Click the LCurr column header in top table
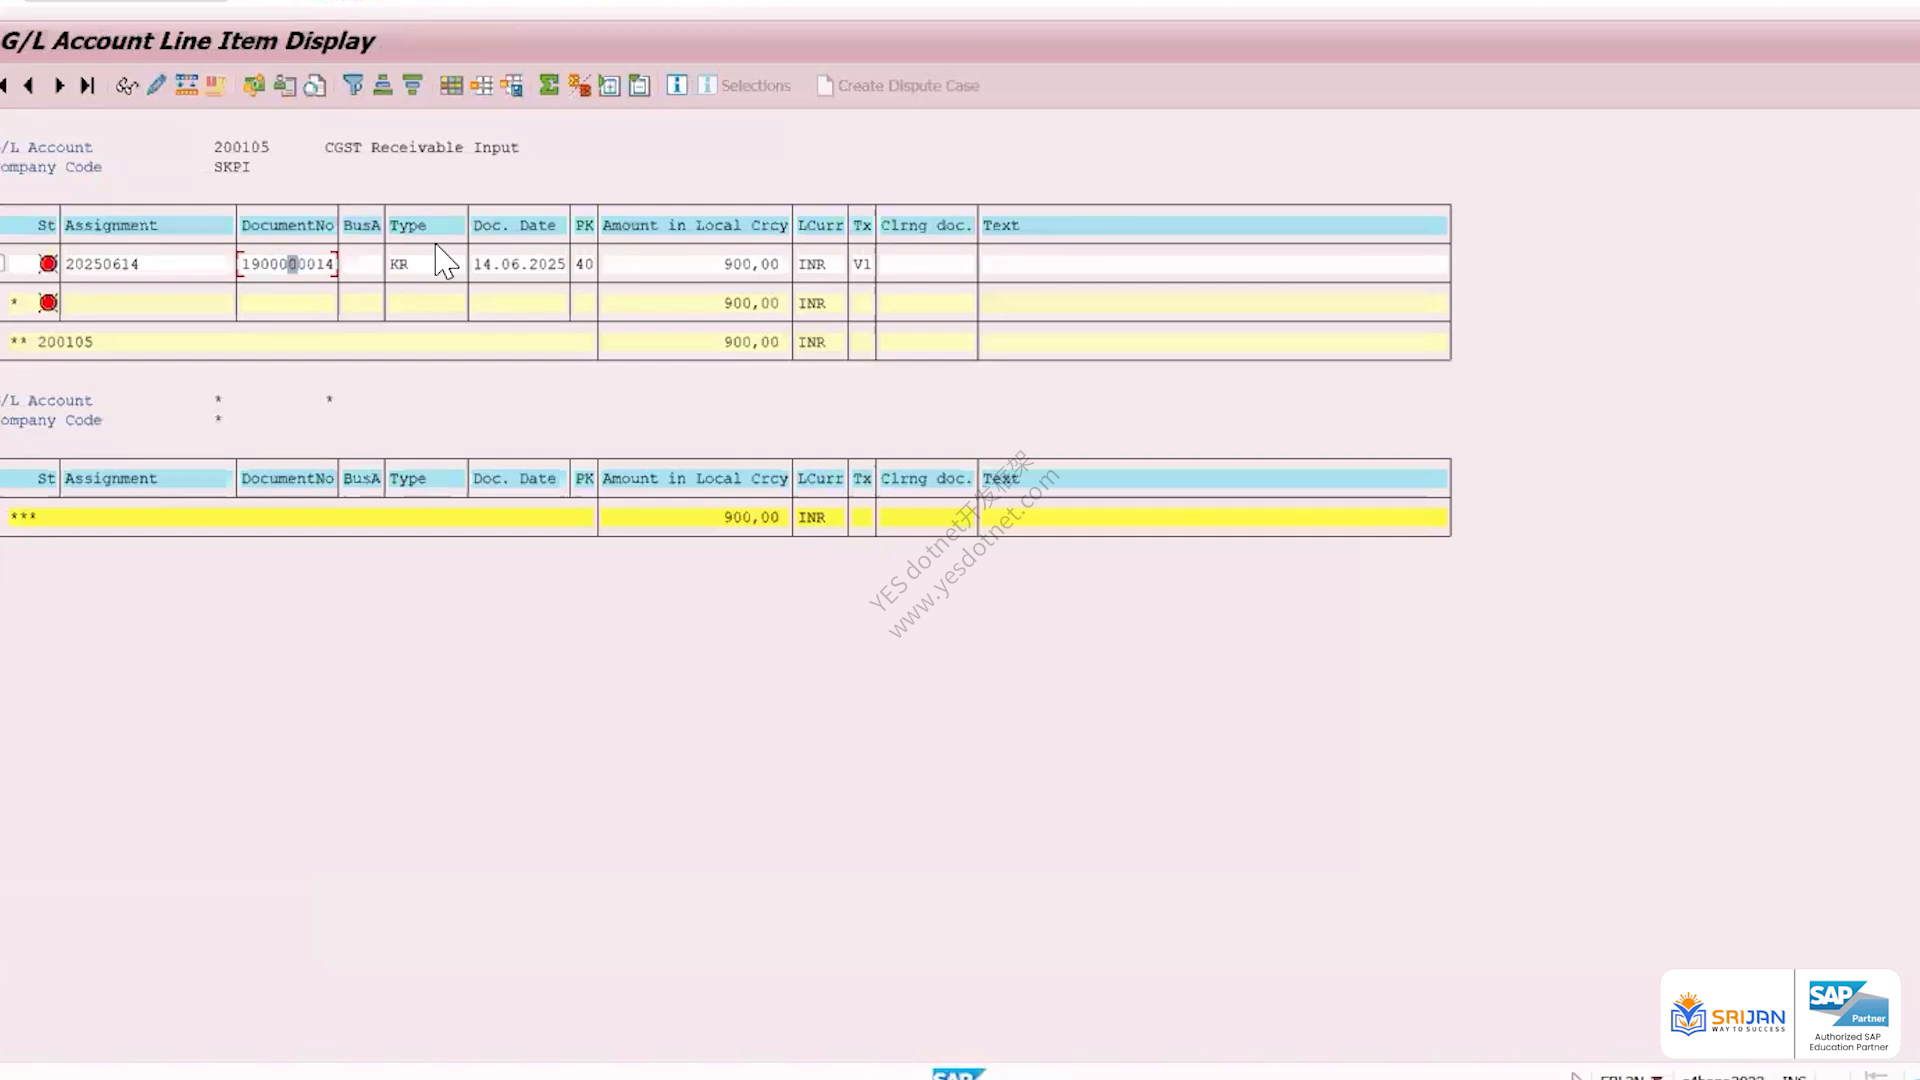1920x1080 pixels. pos(820,226)
